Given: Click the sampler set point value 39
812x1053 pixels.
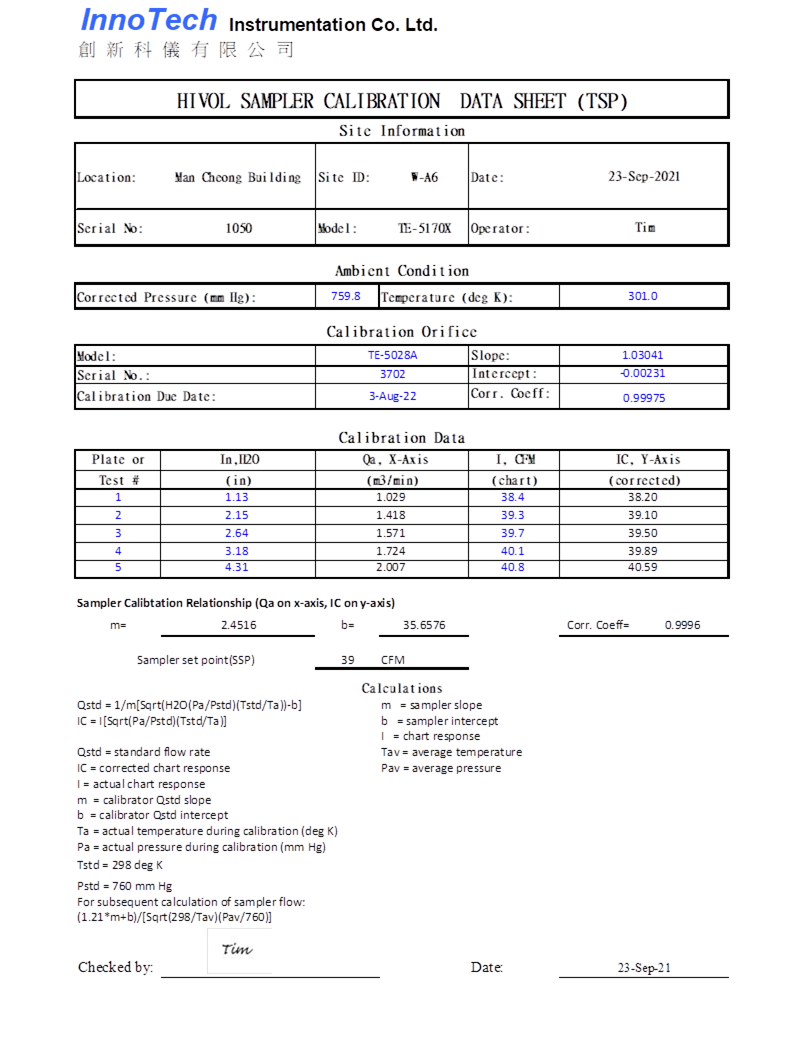Looking at the screenshot, I should pyautogui.click(x=348, y=660).
